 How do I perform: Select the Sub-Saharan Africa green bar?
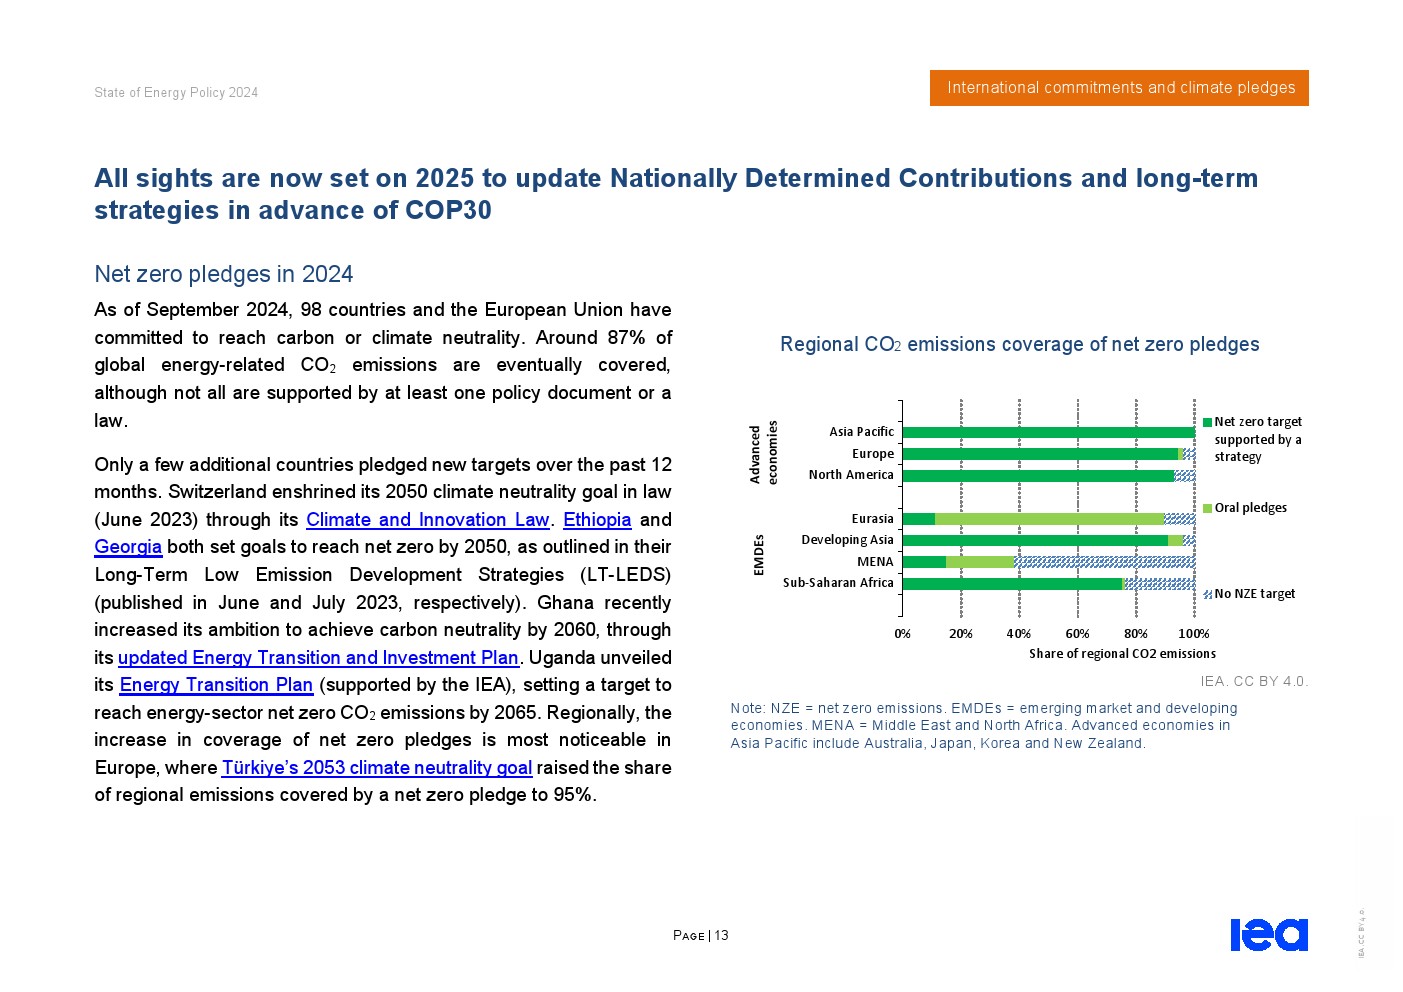(x=1011, y=584)
